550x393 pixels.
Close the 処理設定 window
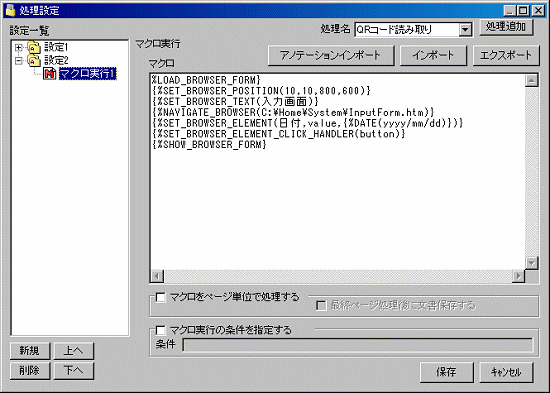point(538,11)
